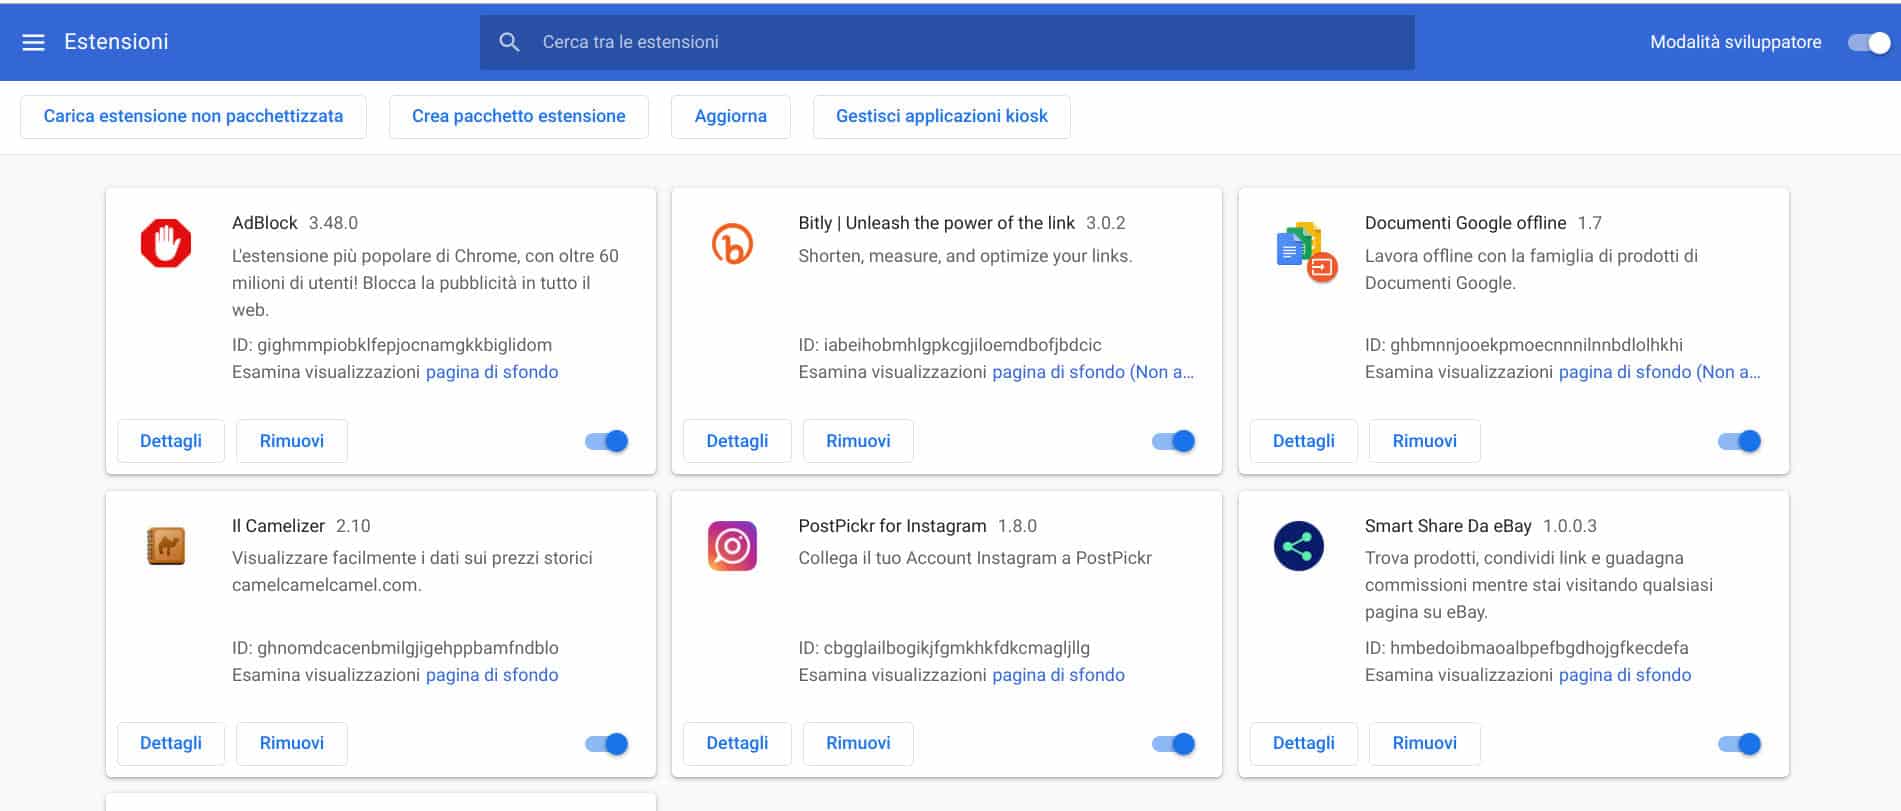Screen dimensions: 1901x811
Task: Click the Estensioni page title
Action: pos(116,42)
